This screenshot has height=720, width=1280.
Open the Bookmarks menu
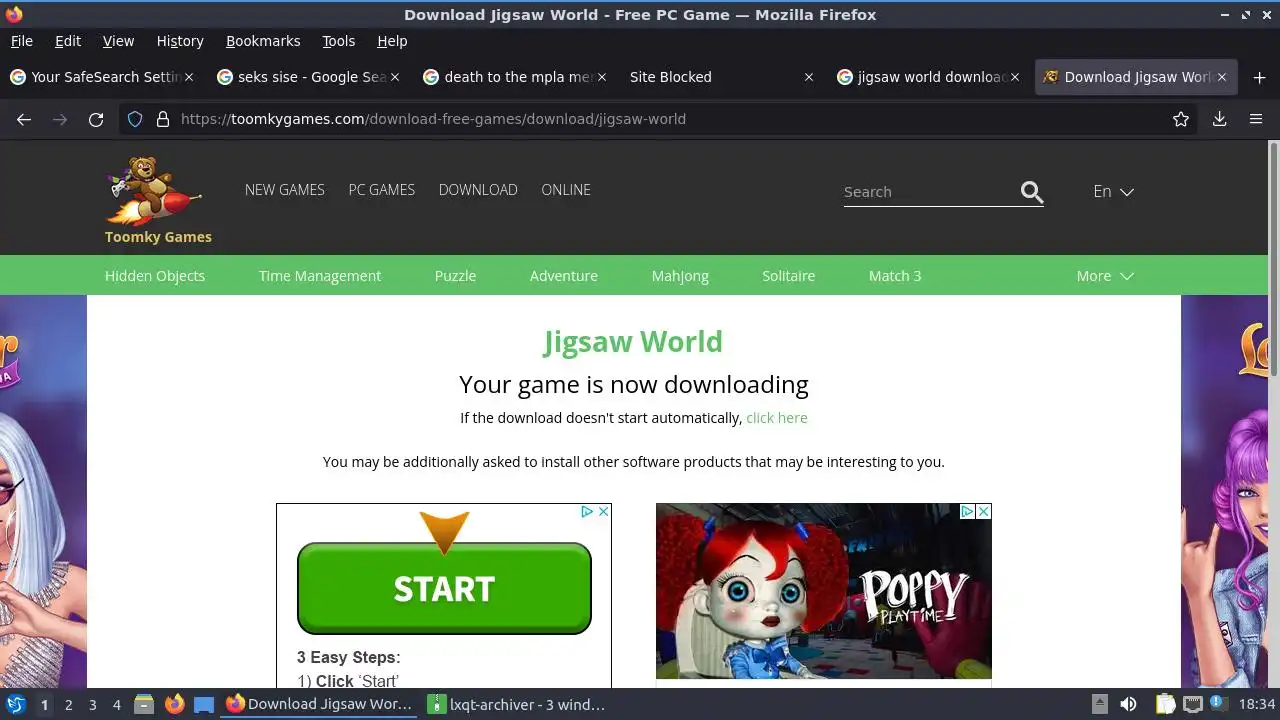263,41
